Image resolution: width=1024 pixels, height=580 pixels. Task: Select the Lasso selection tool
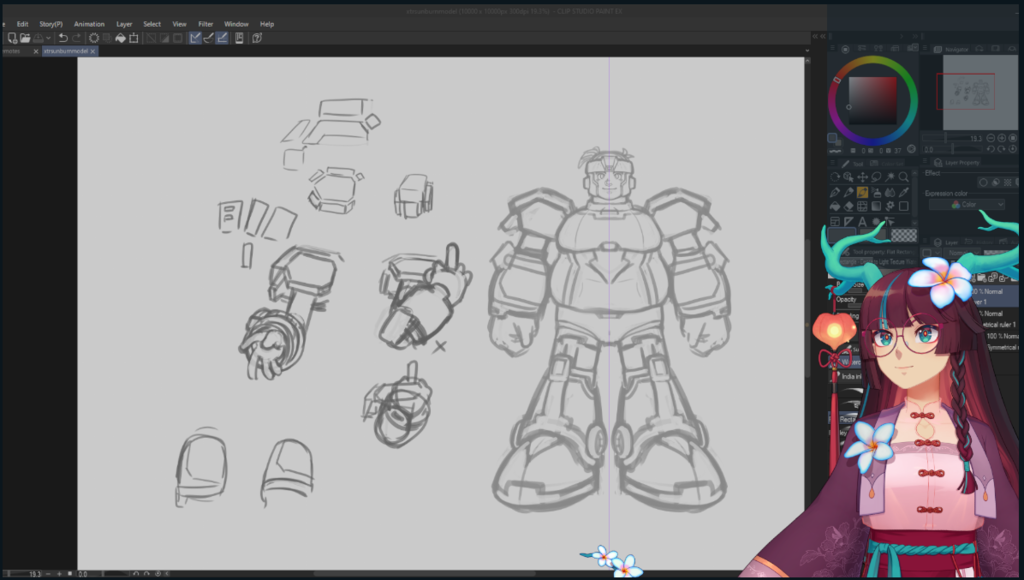876,177
